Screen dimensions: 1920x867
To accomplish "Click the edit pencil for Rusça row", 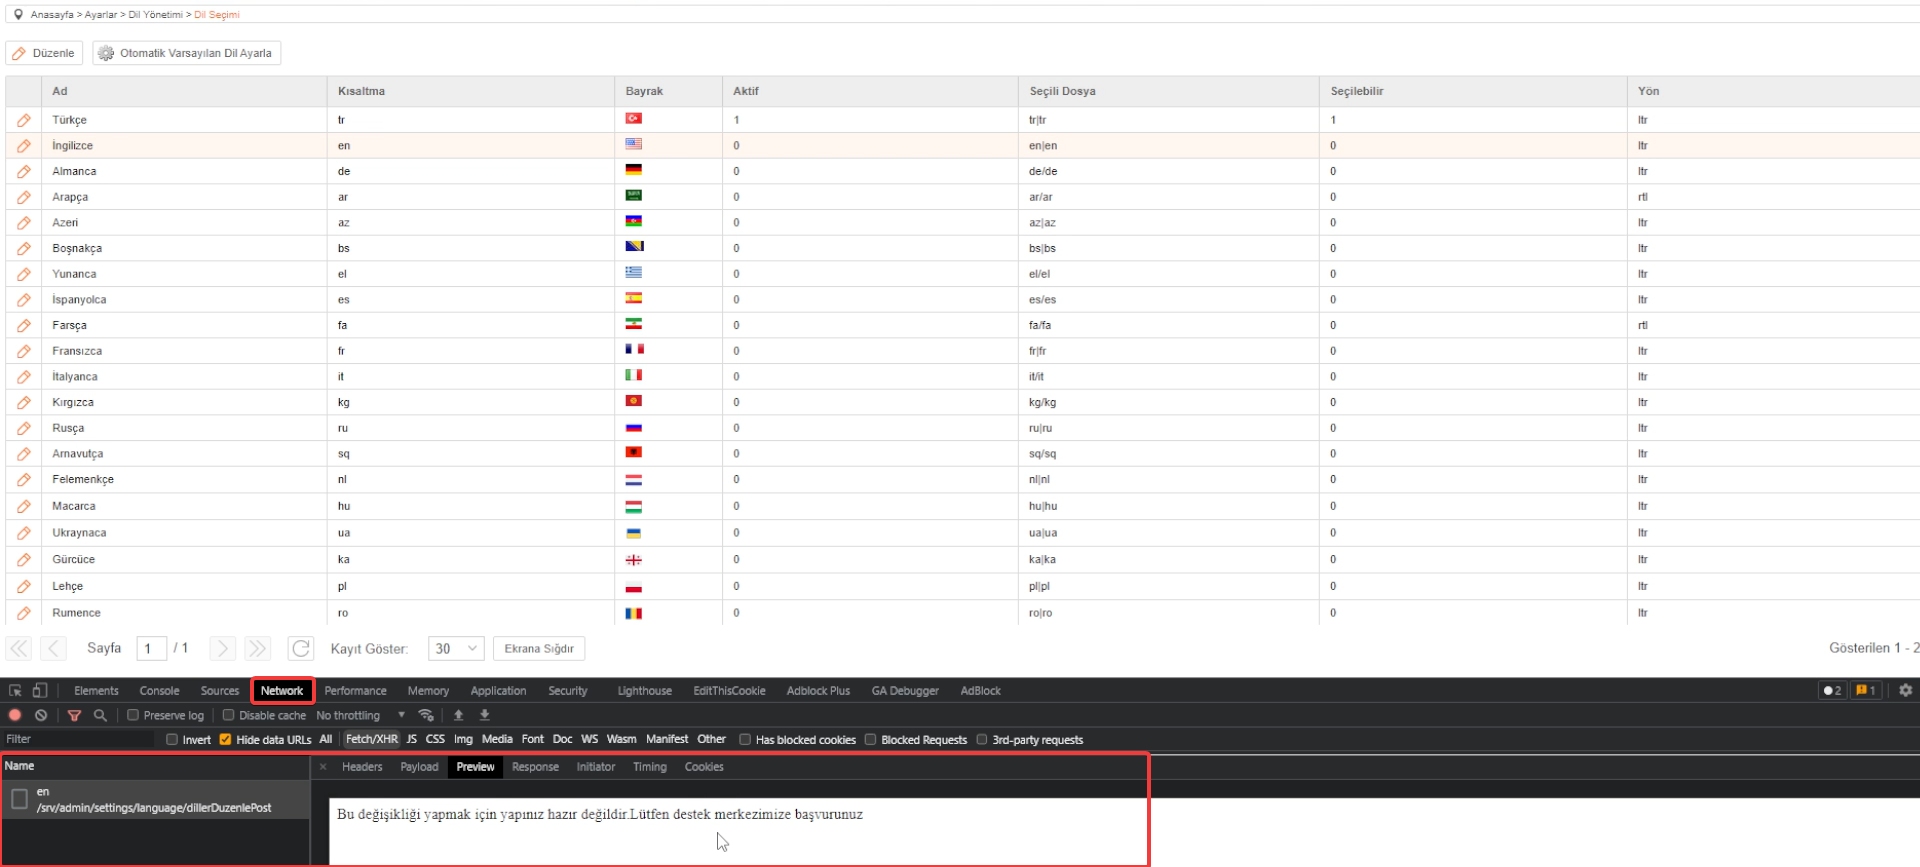I will 24,428.
